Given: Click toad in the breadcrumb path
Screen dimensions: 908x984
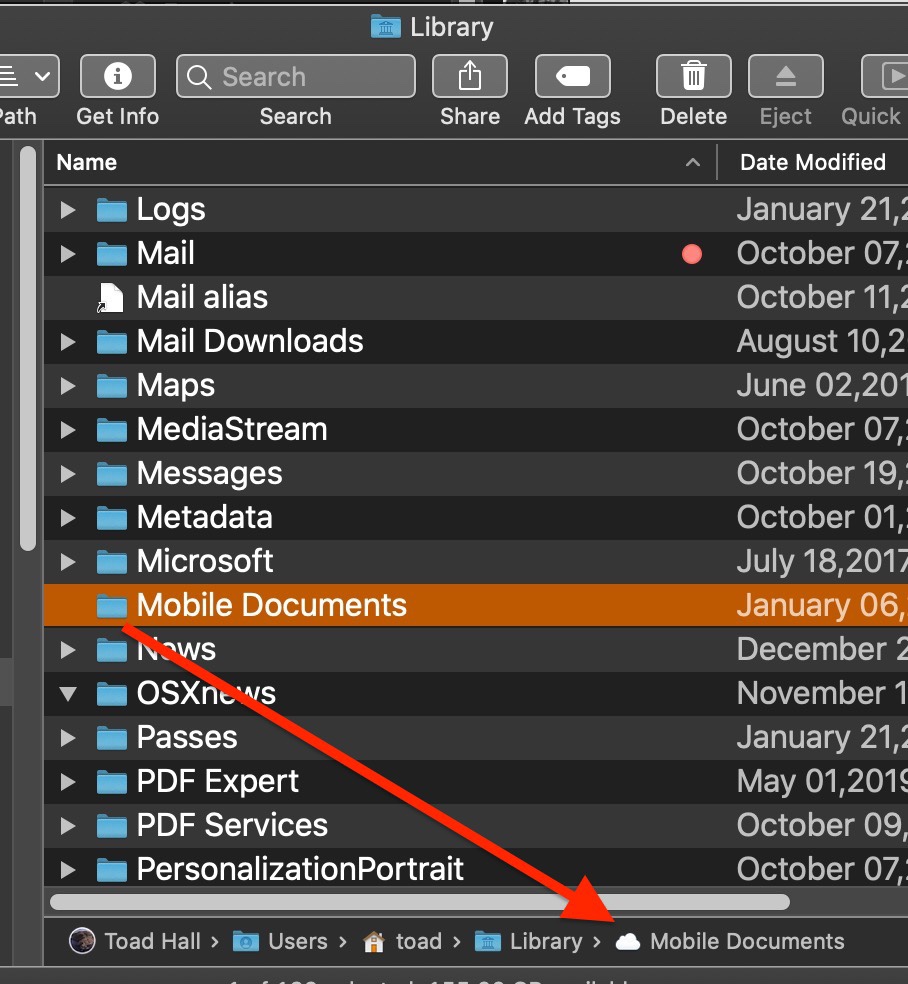Looking at the screenshot, I should [x=418, y=941].
